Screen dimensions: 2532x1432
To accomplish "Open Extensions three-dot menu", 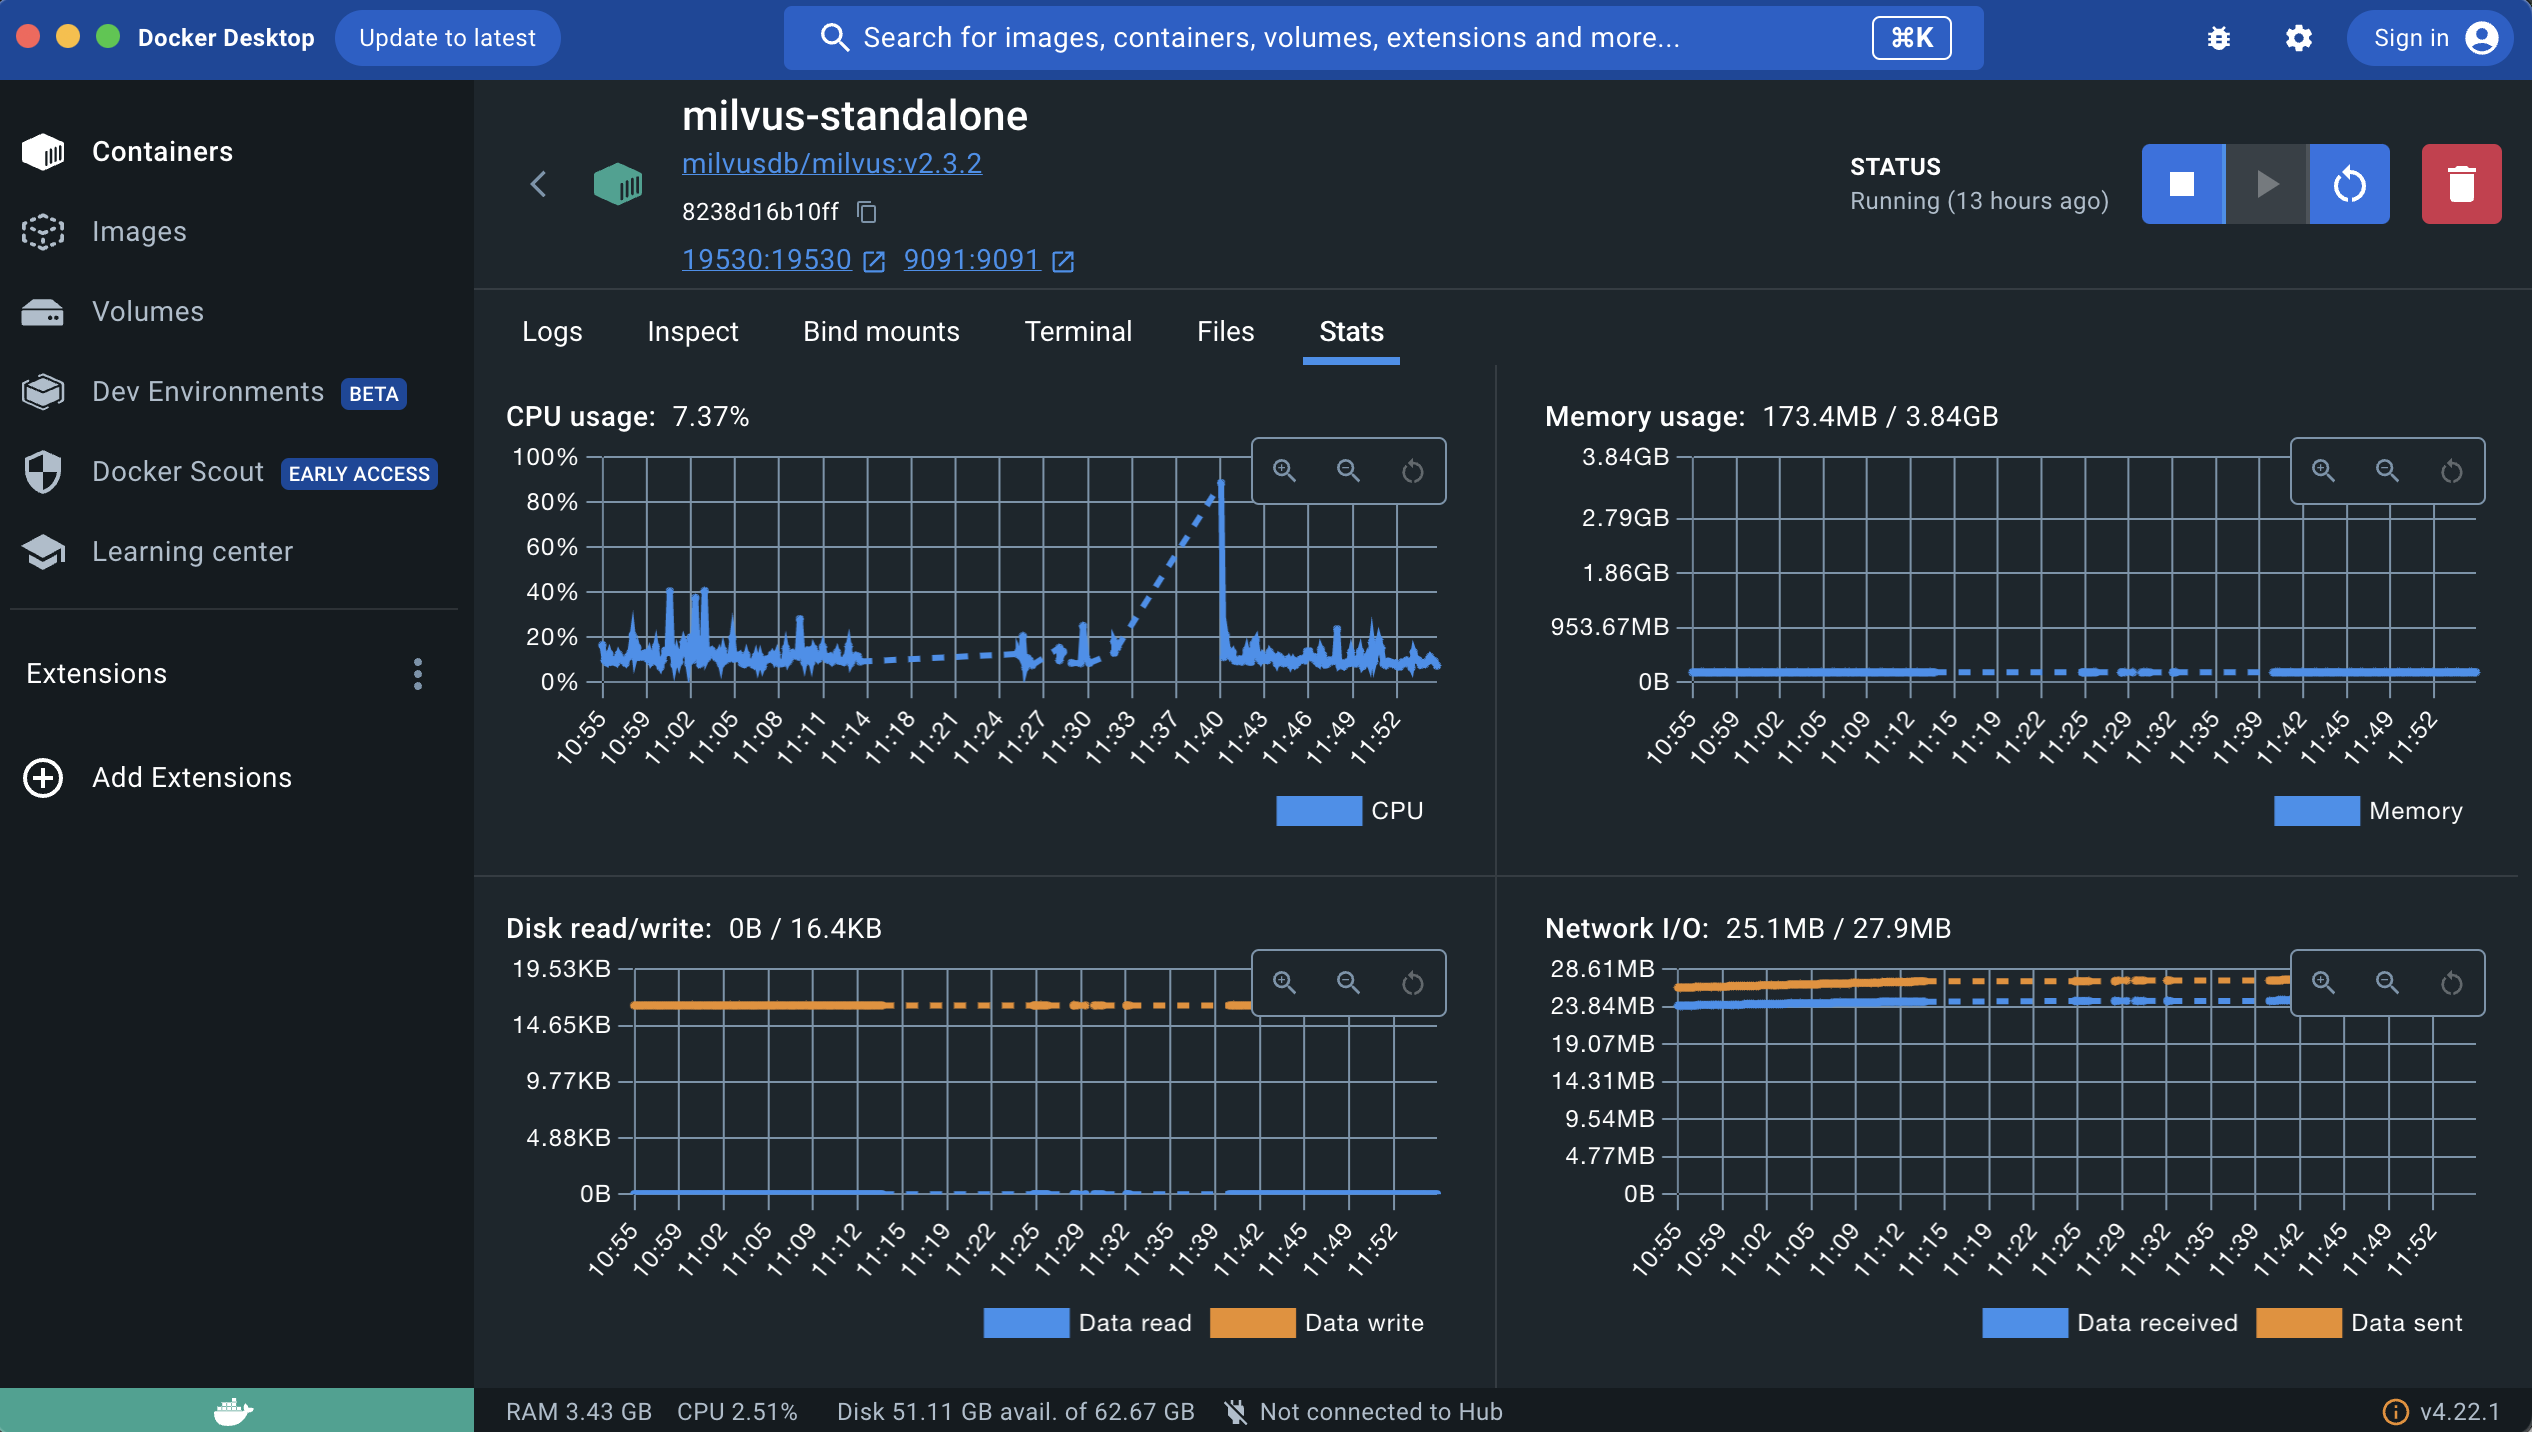I will point(418,674).
